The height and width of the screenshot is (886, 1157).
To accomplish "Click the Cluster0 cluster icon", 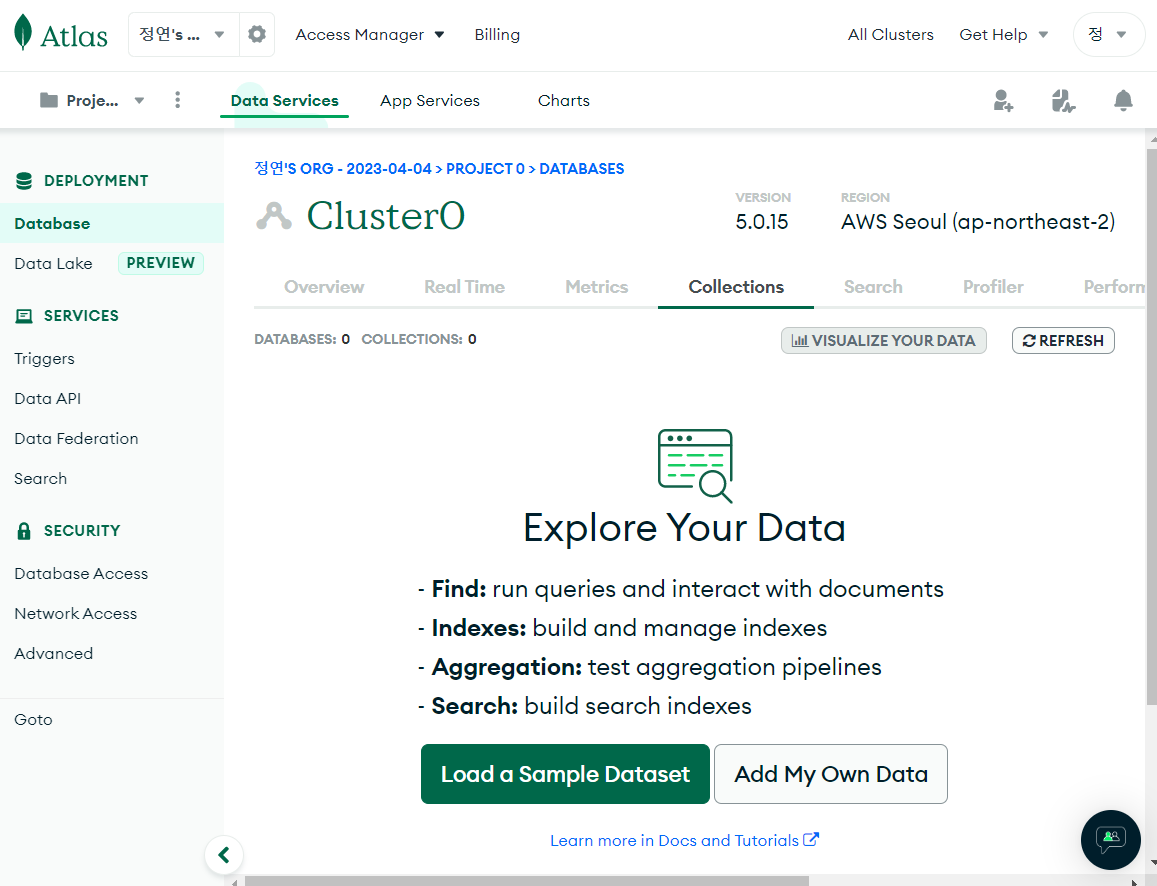I will pos(274,216).
